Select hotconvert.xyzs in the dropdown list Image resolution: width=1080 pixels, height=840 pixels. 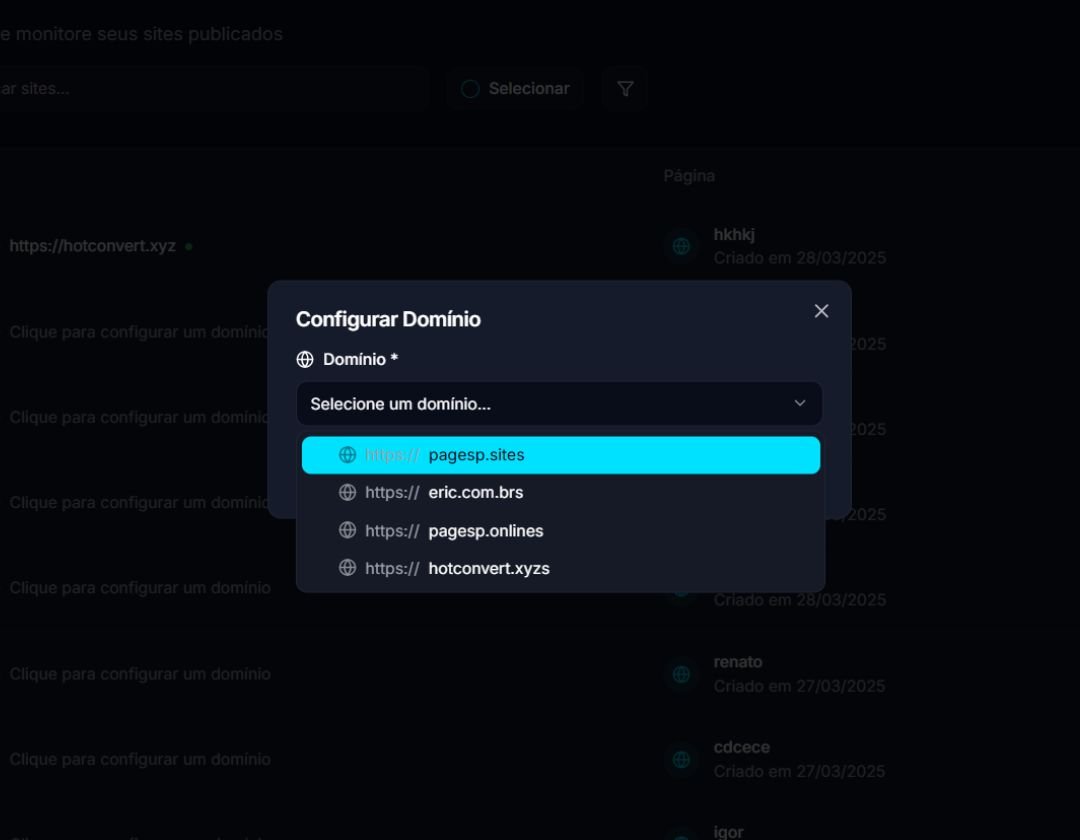pos(560,569)
